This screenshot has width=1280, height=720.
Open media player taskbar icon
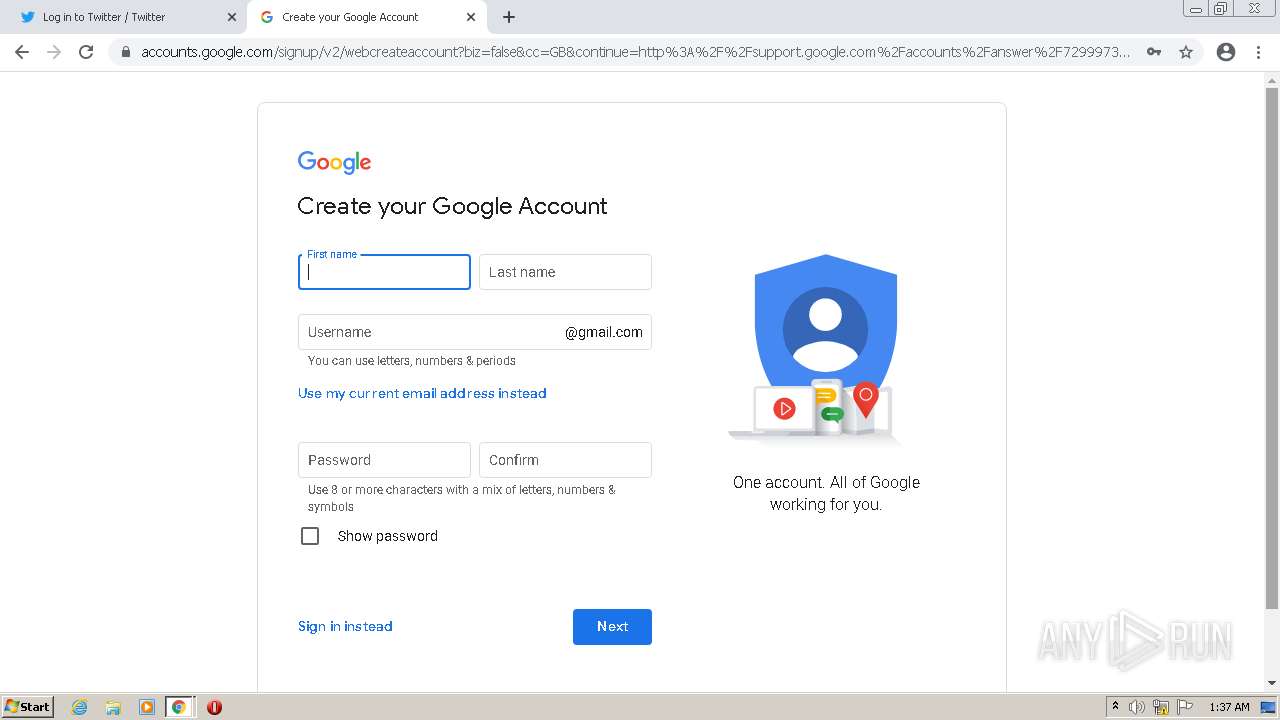pos(146,707)
